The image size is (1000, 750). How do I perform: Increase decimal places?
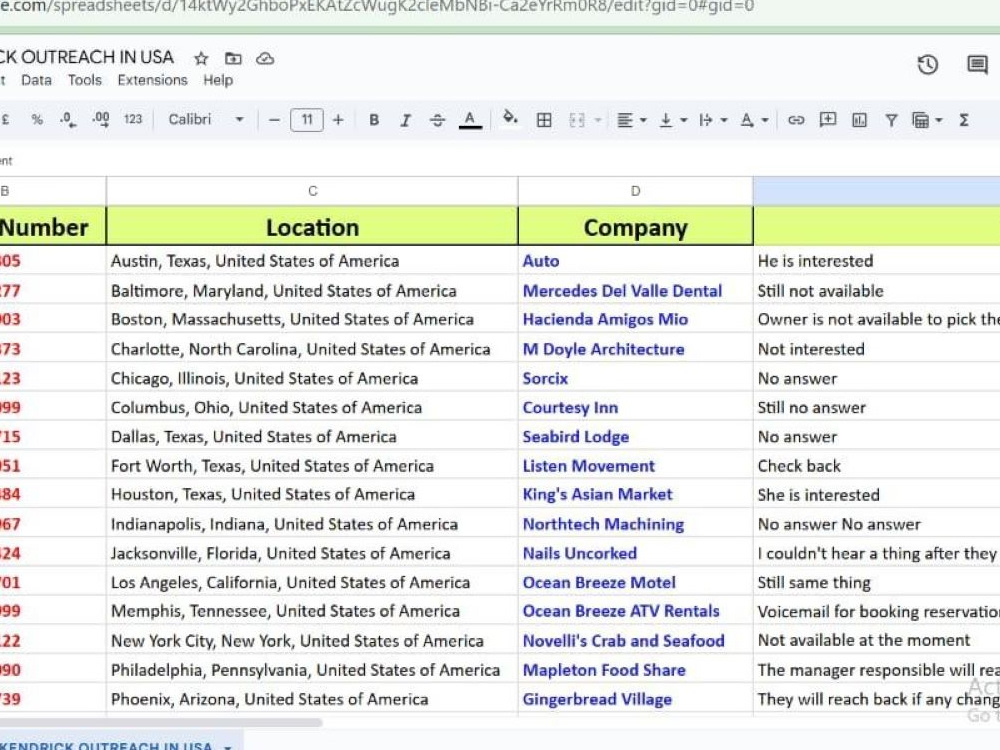pyautogui.click(x=101, y=119)
